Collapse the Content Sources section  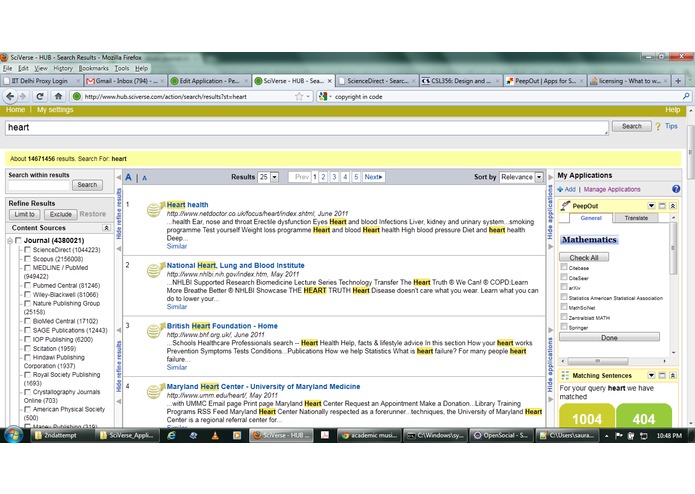(x=106, y=227)
